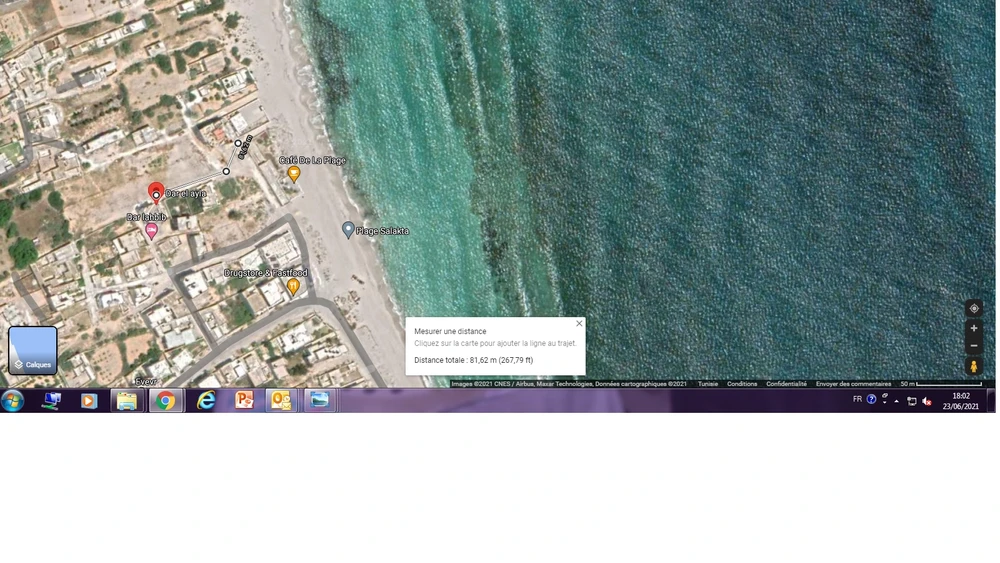The height and width of the screenshot is (563, 1000).
Task: Zoom in with the plus button
Action: coord(974,328)
